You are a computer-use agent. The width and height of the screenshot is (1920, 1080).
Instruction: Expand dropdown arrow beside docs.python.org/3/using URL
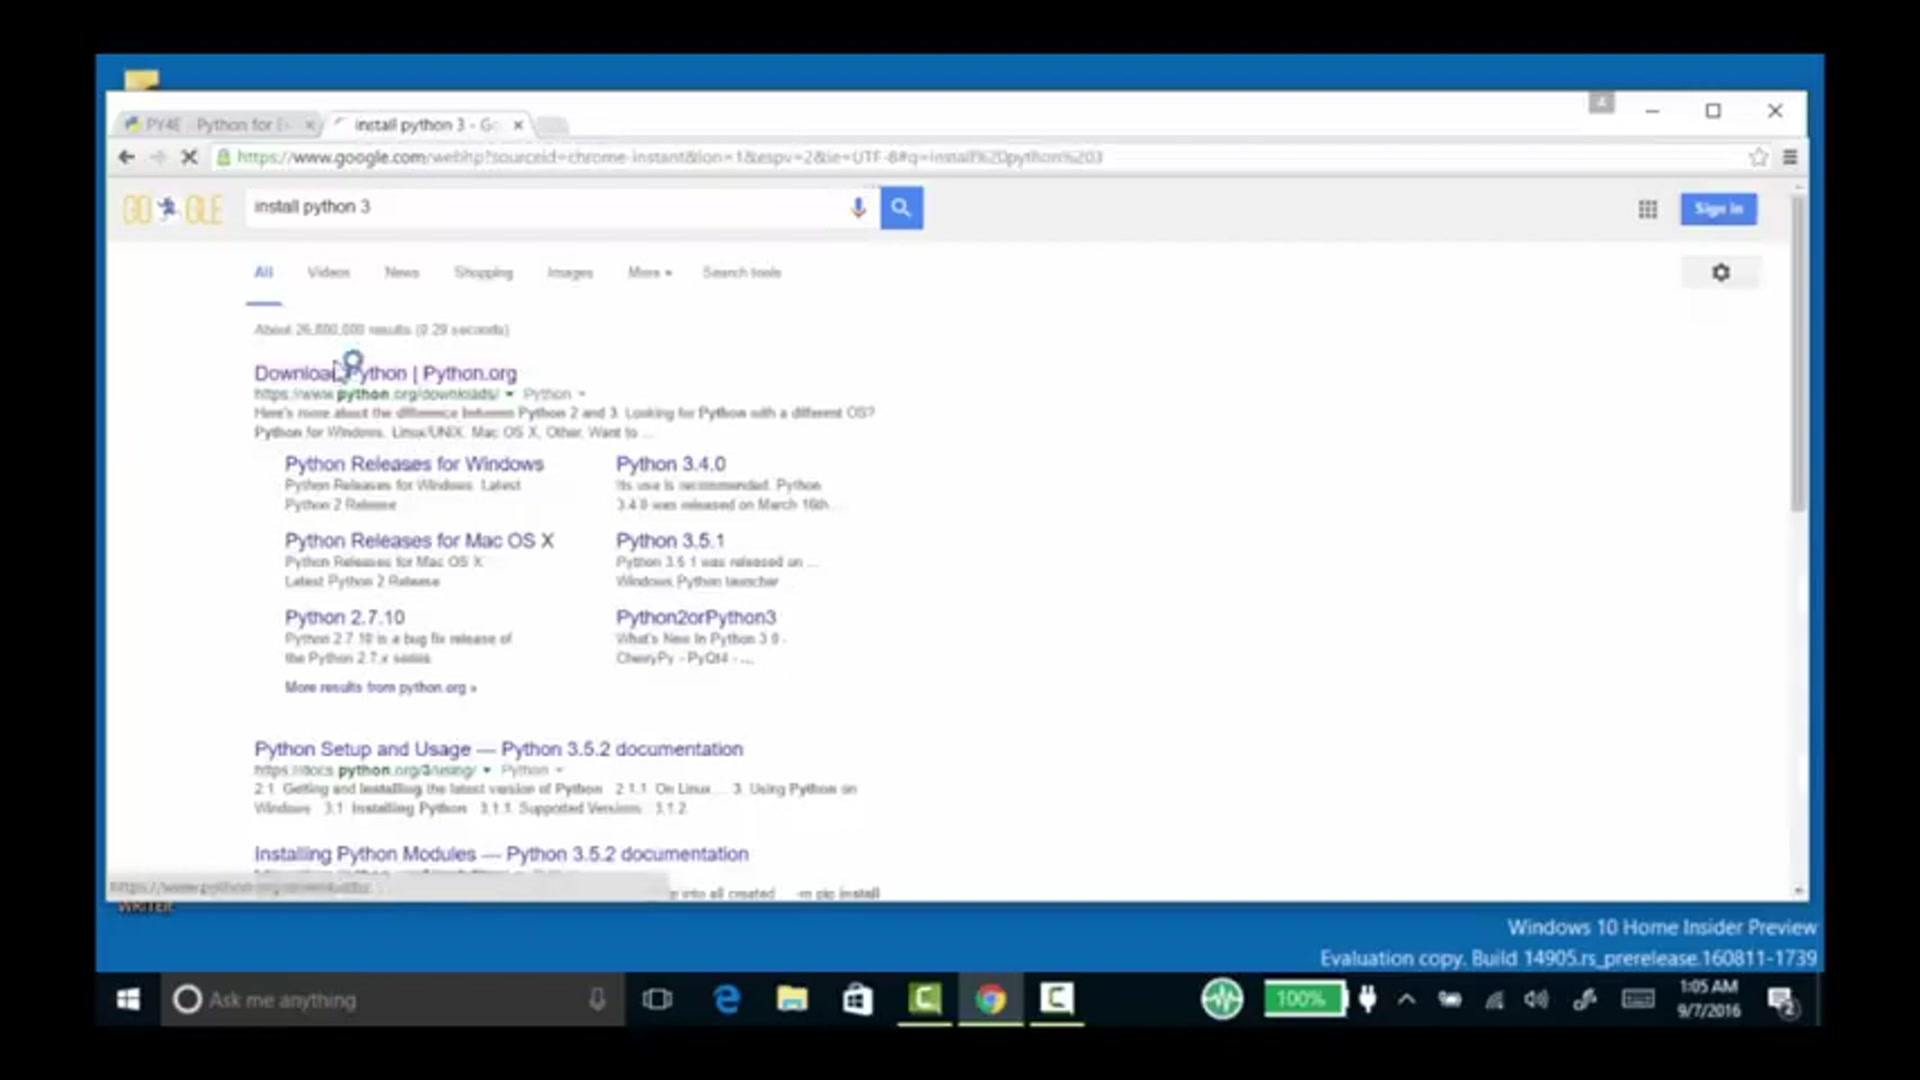pos(487,770)
